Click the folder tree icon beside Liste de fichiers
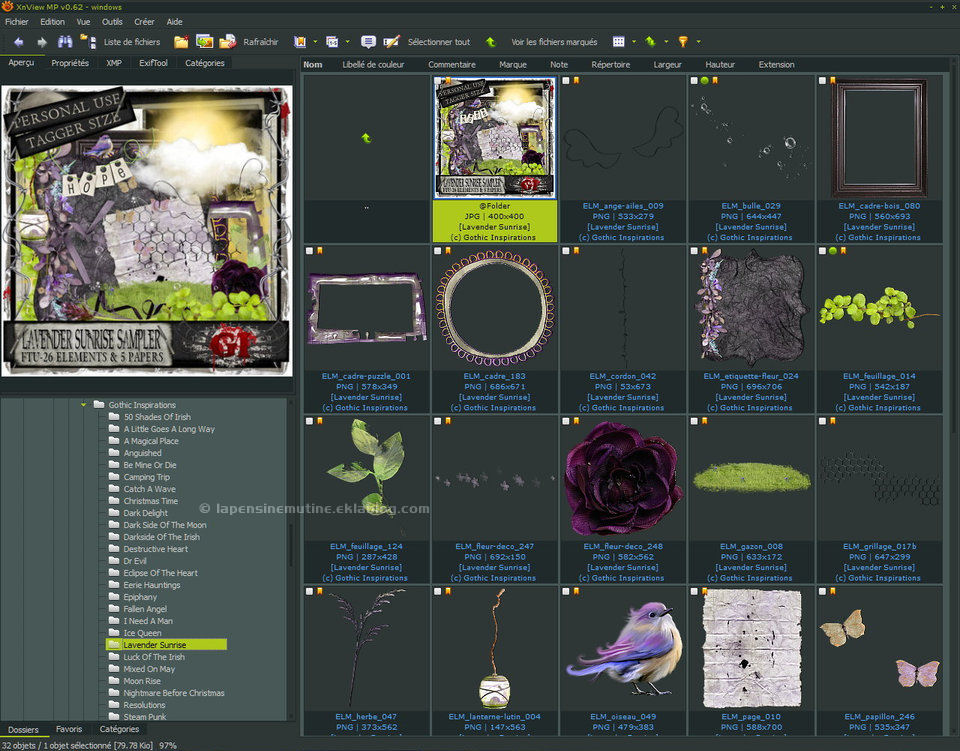 pyautogui.click(x=88, y=42)
